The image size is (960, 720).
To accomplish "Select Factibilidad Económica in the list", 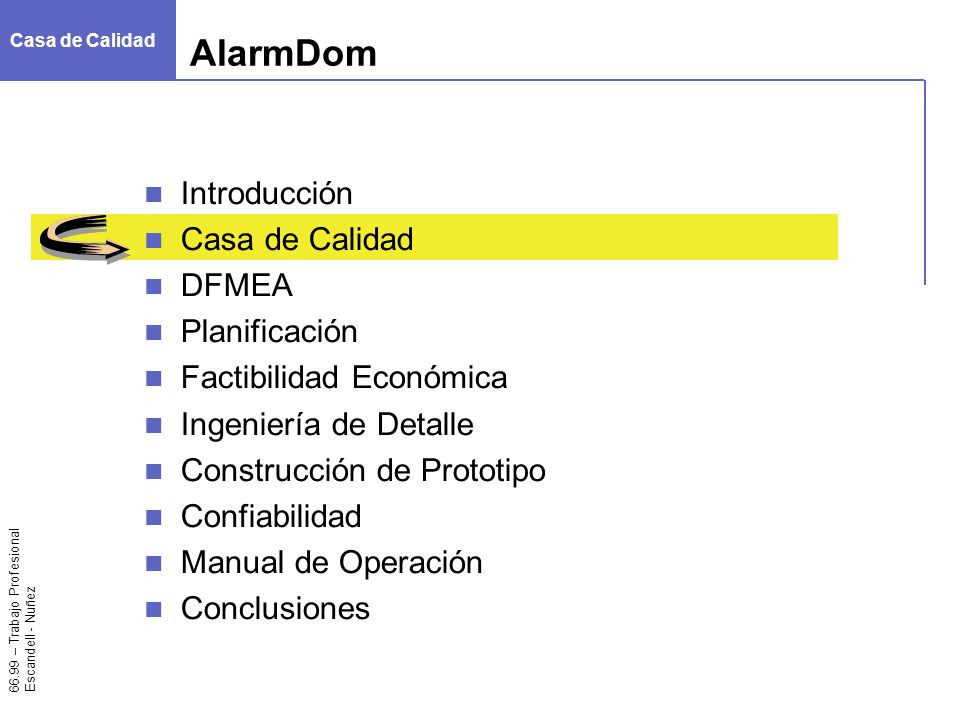I will click(344, 377).
